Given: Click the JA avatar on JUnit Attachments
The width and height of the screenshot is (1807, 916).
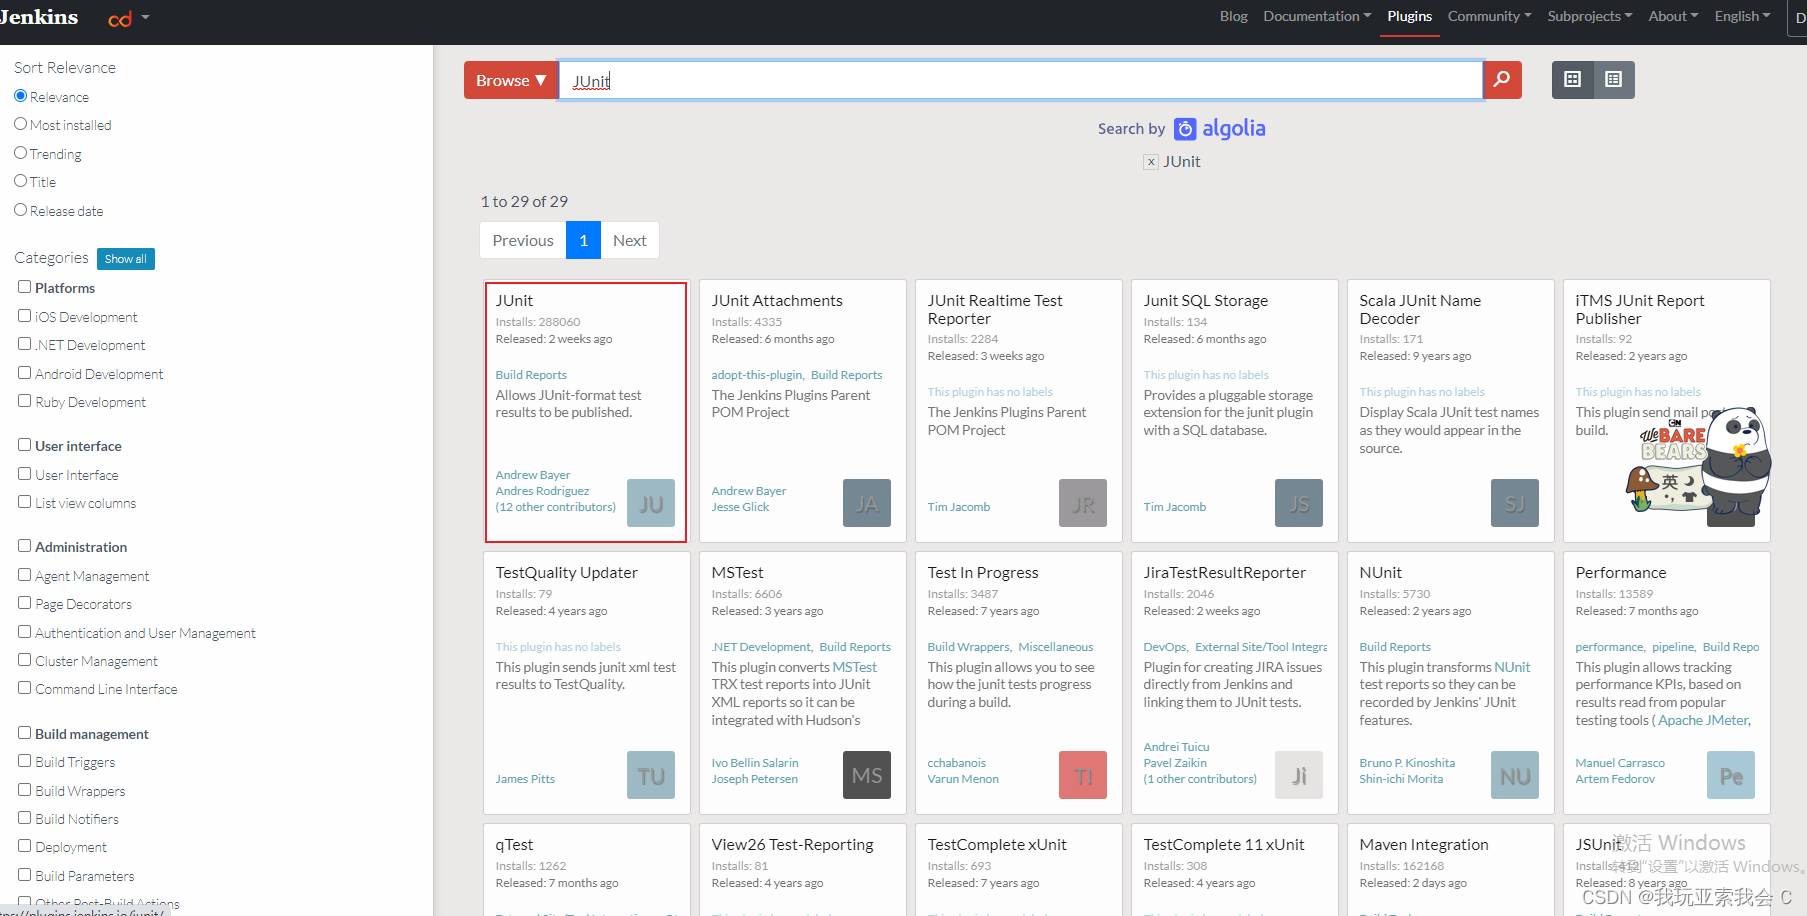Looking at the screenshot, I should pos(867,503).
